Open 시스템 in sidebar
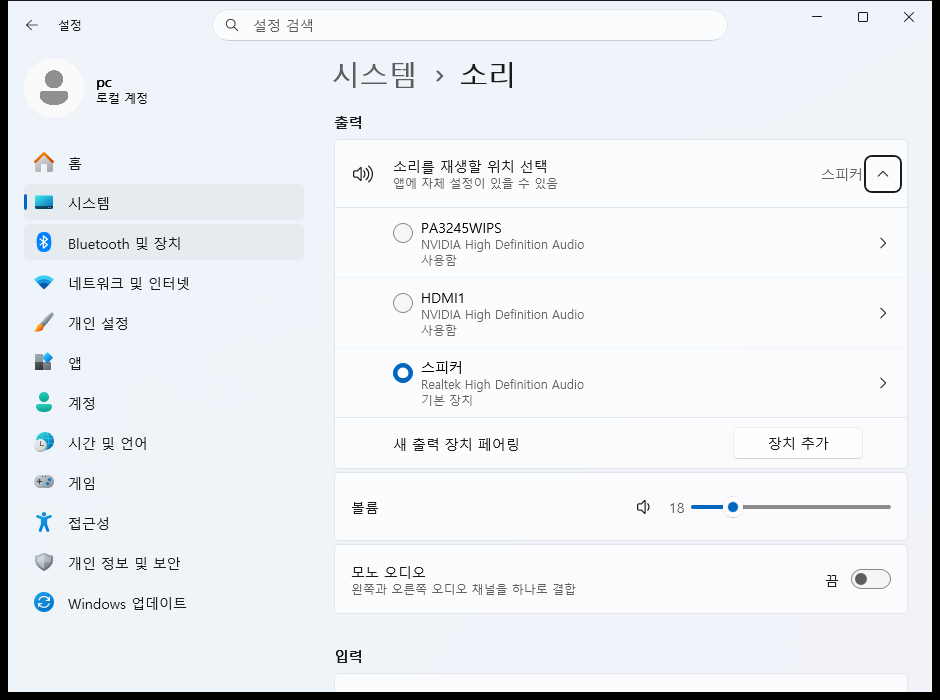 164,203
